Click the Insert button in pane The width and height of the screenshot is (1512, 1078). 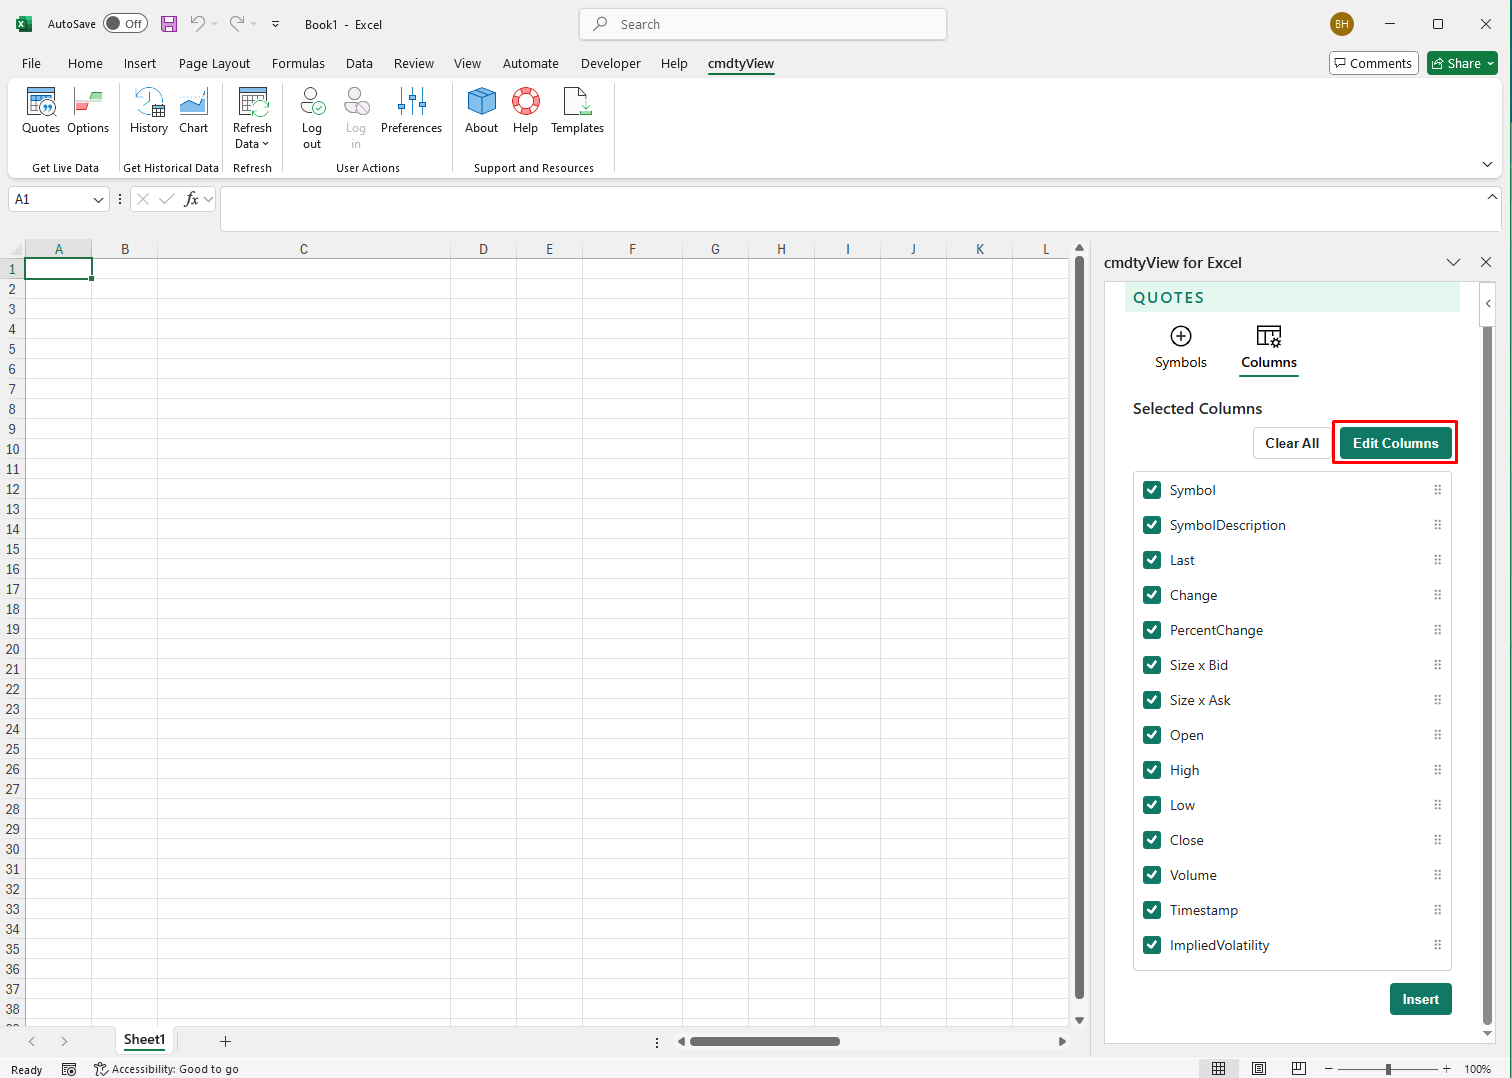[1420, 999]
